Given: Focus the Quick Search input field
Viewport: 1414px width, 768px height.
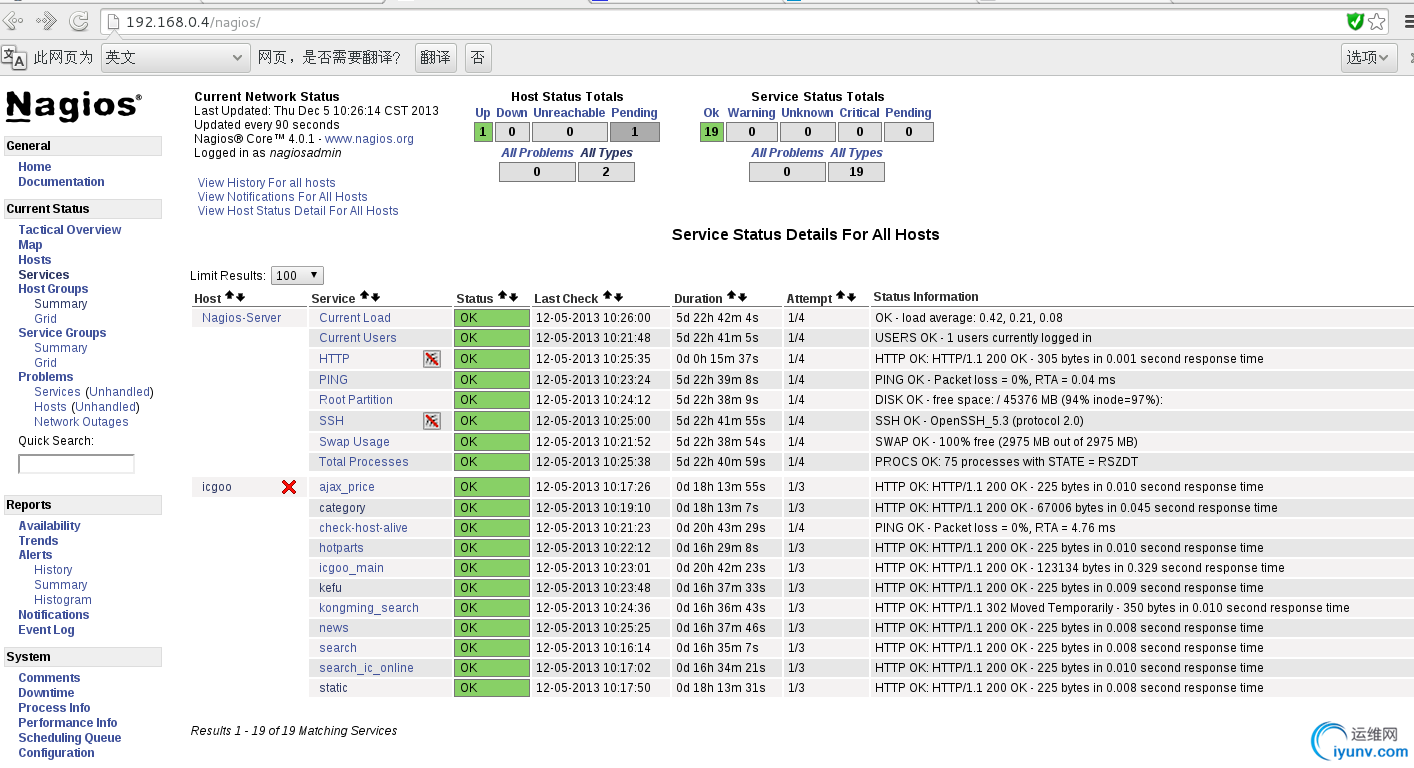Looking at the screenshot, I should [76, 464].
